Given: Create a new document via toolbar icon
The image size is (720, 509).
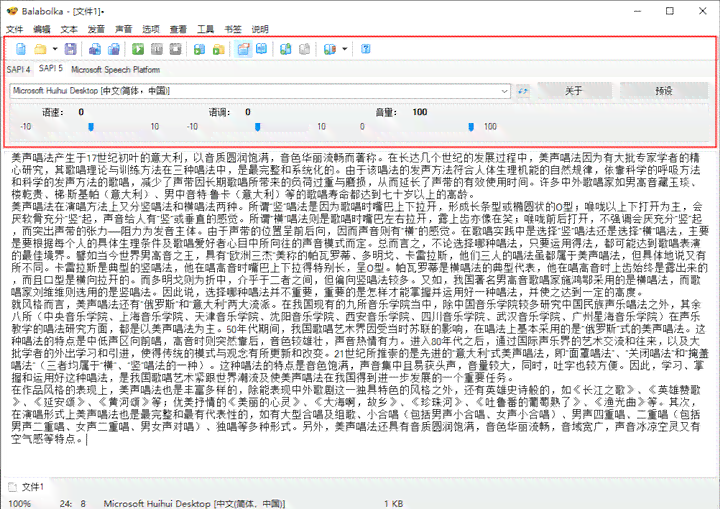Looking at the screenshot, I should click(21, 49).
